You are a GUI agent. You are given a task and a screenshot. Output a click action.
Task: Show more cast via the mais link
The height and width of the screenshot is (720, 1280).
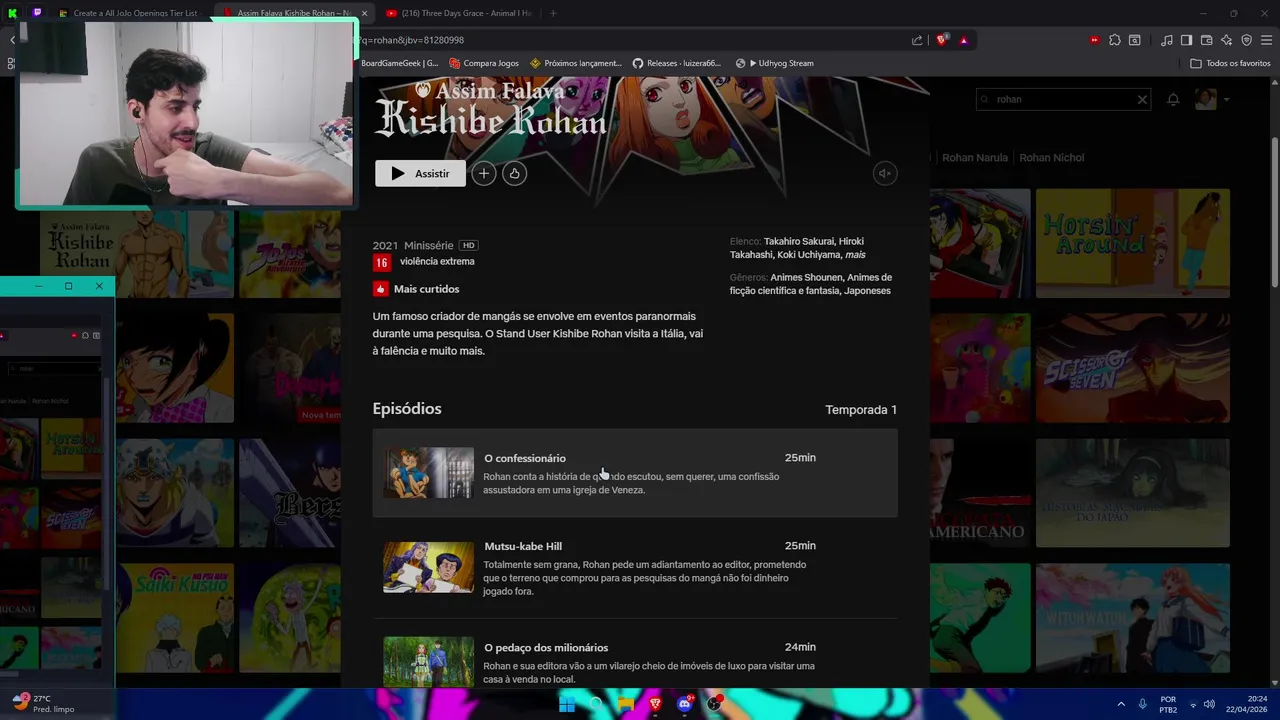pos(855,255)
